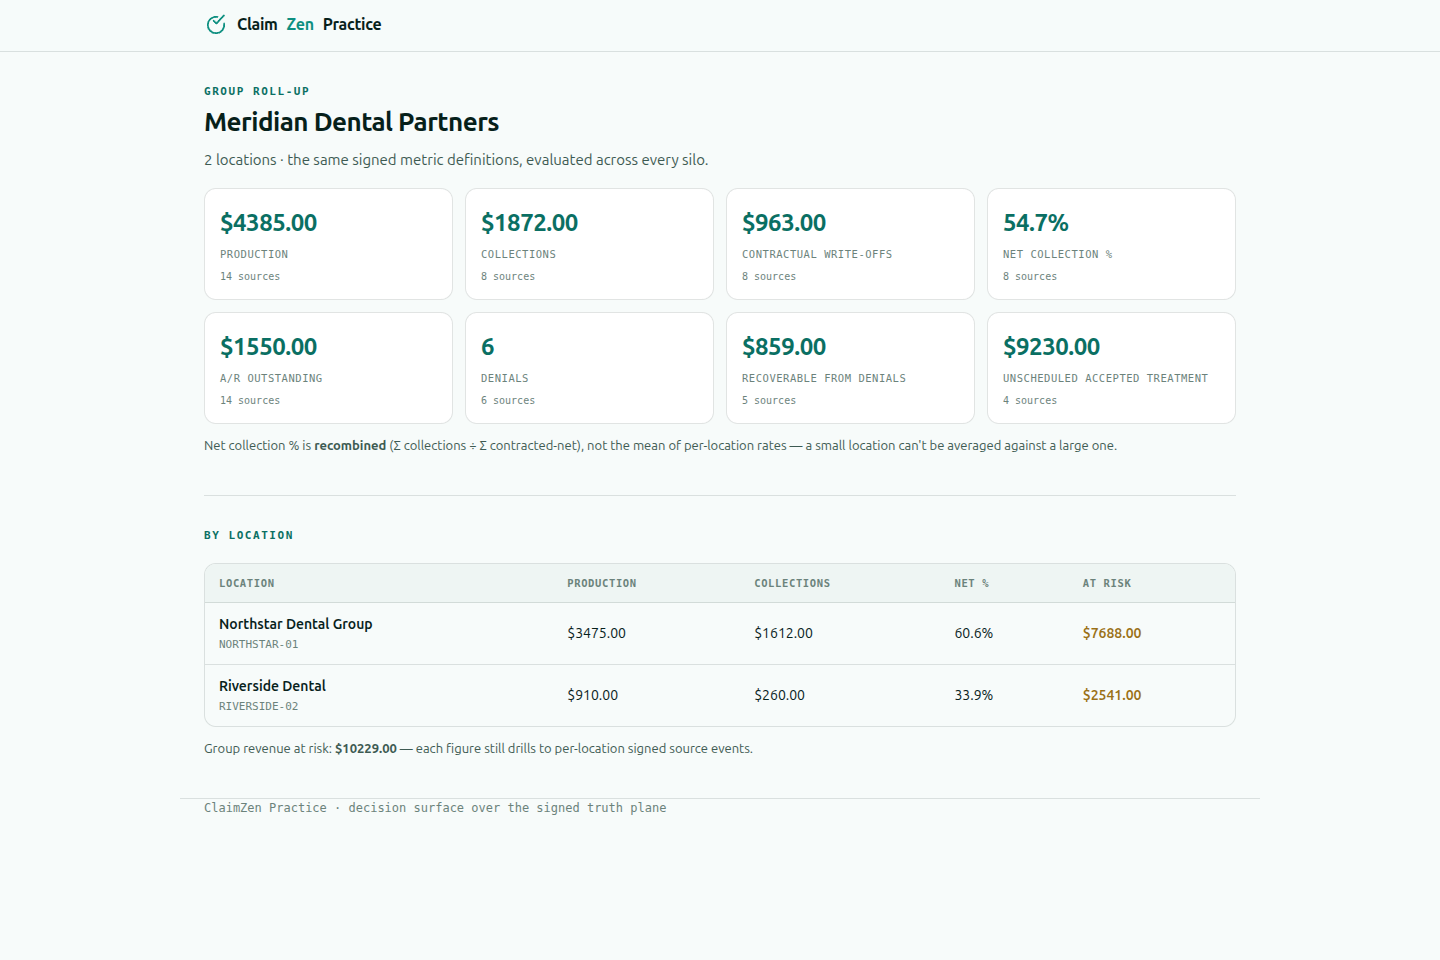Open the $9230.00 Unscheduled Accepted Treatment card
The height and width of the screenshot is (960, 1440).
point(1111,368)
